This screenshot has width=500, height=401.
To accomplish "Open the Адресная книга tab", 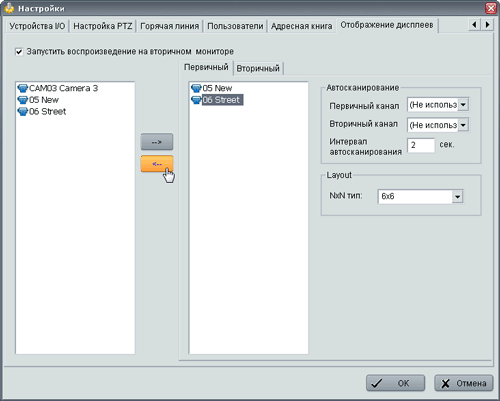I will point(301,26).
